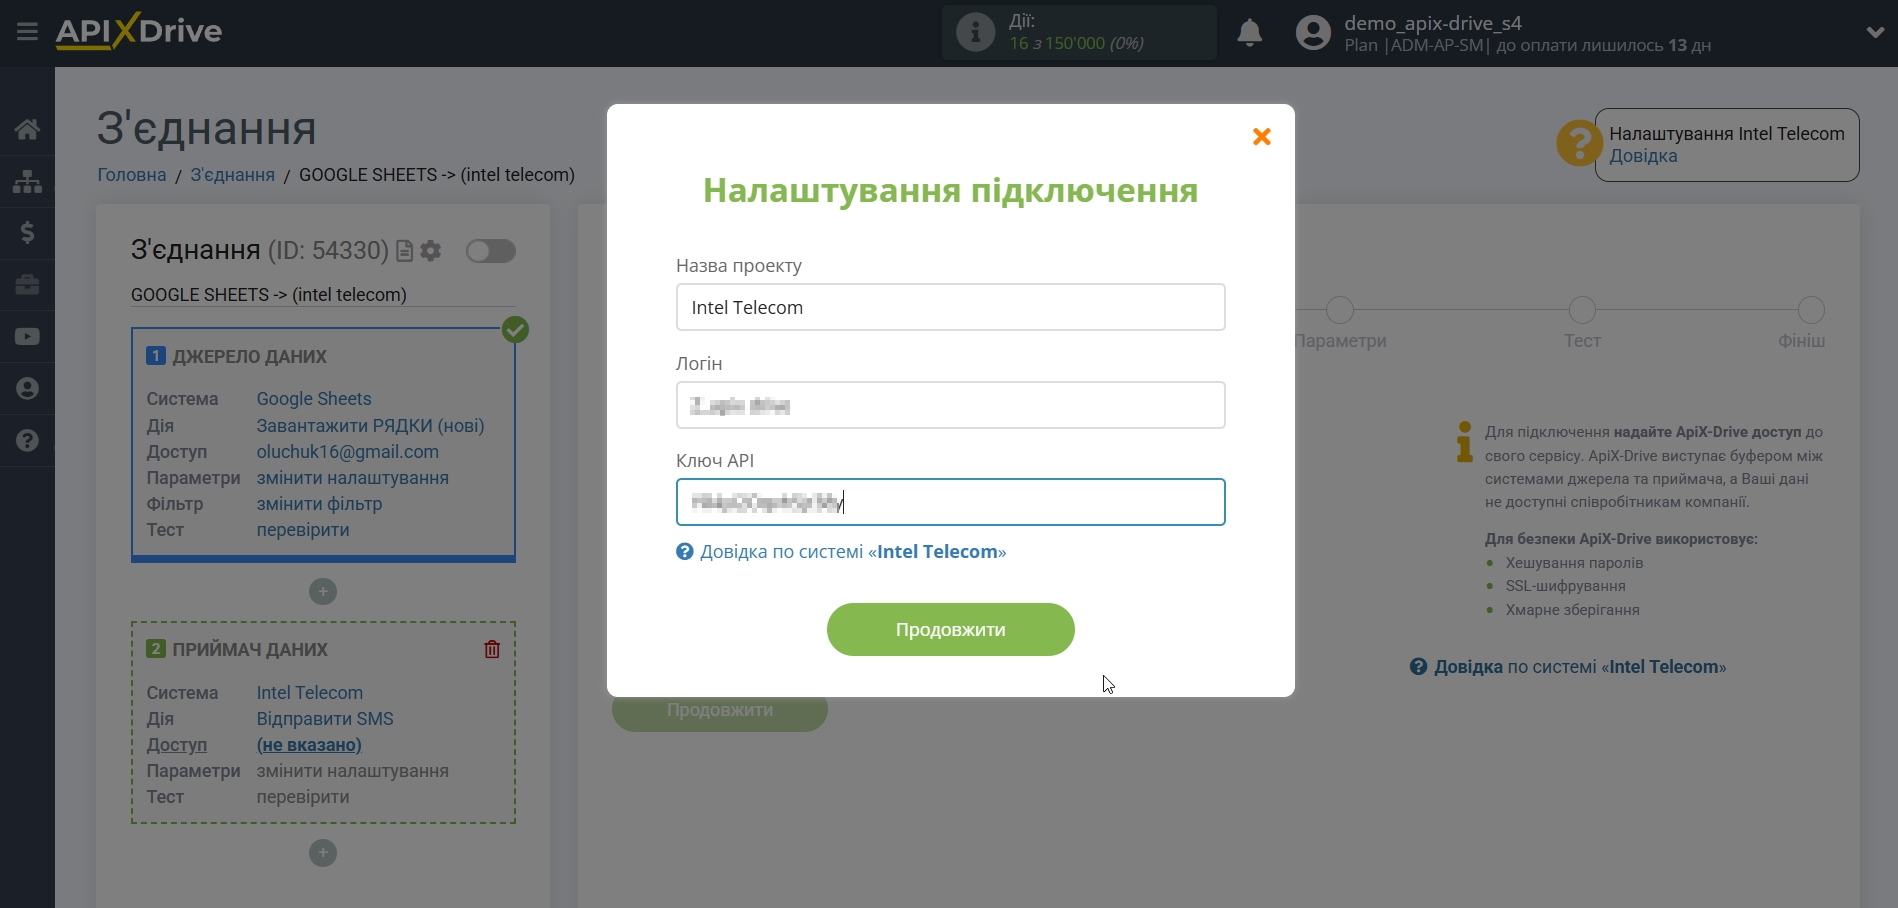Click the plus button between source and receiver
The image size is (1898, 908).
click(x=322, y=592)
